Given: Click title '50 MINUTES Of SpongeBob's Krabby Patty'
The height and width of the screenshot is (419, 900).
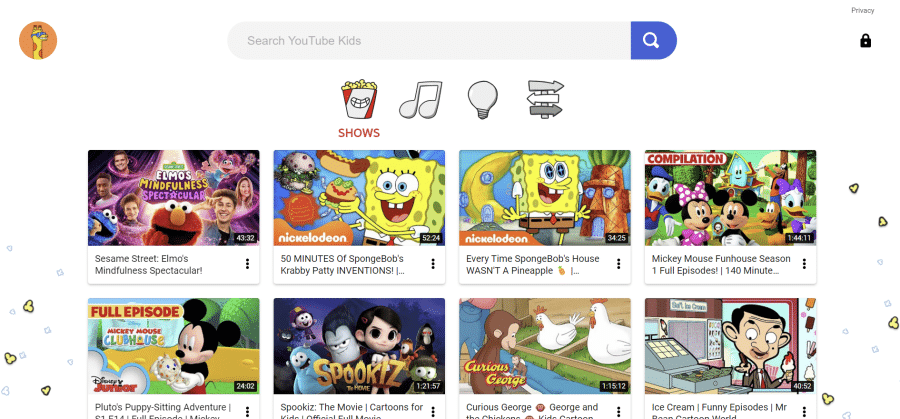Looking at the screenshot, I should coord(343,265).
